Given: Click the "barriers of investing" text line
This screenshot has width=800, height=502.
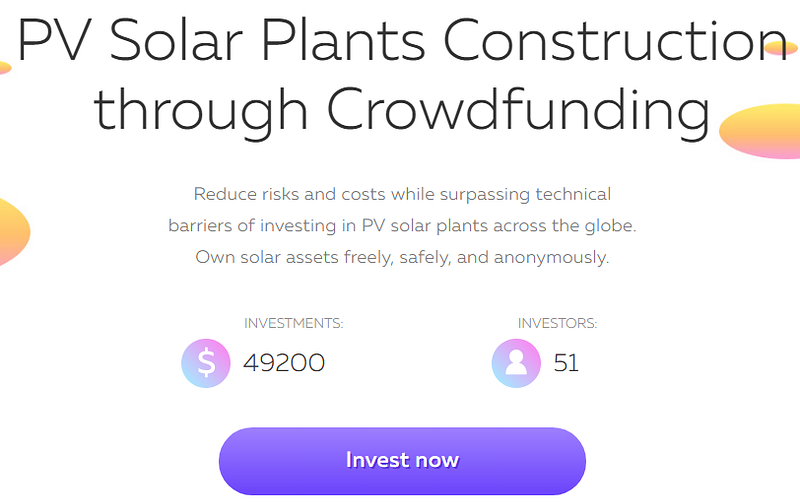Looking at the screenshot, I should tap(401, 225).
